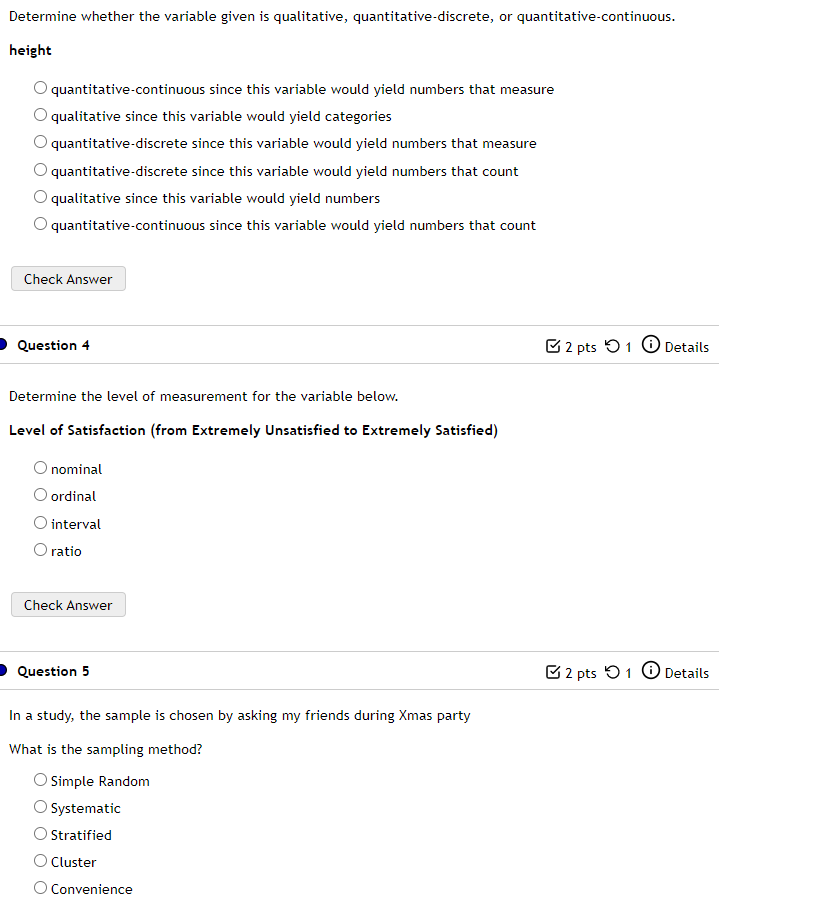Click the score checkbox icon beside Question 4's 2 pts
The height and width of the screenshot is (901, 814).
tap(553, 346)
